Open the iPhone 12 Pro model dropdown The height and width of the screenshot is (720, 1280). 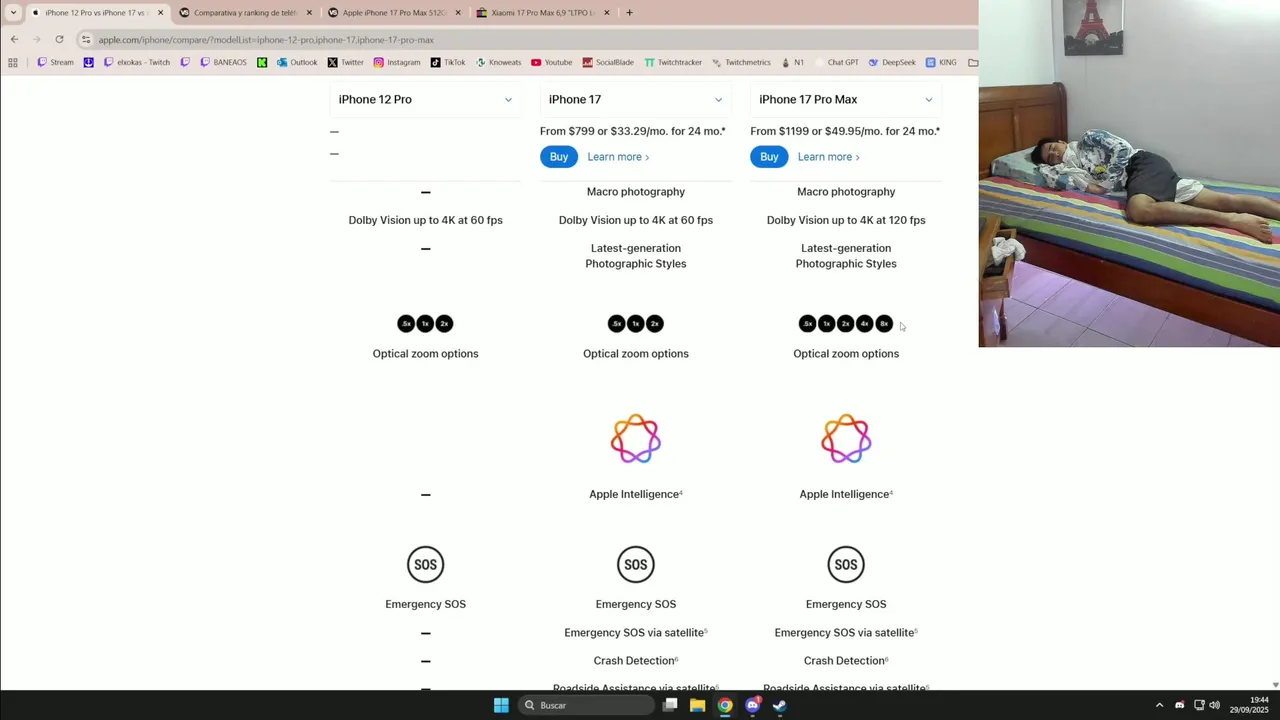(x=425, y=99)
